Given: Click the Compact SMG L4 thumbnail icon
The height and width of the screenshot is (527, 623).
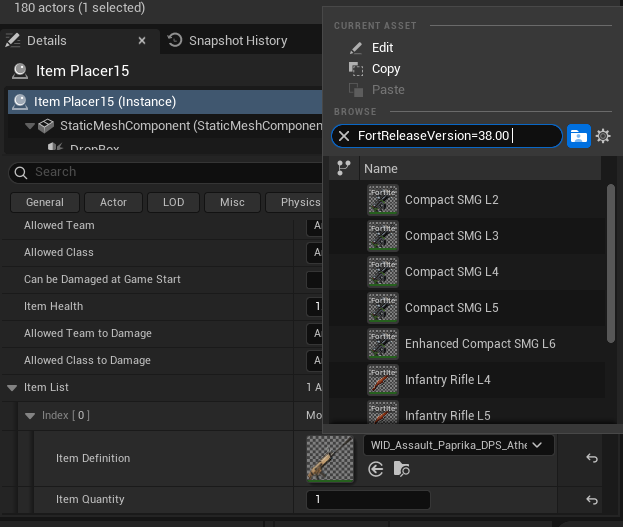Looking at the screenshot, I should tap(383, 272).
